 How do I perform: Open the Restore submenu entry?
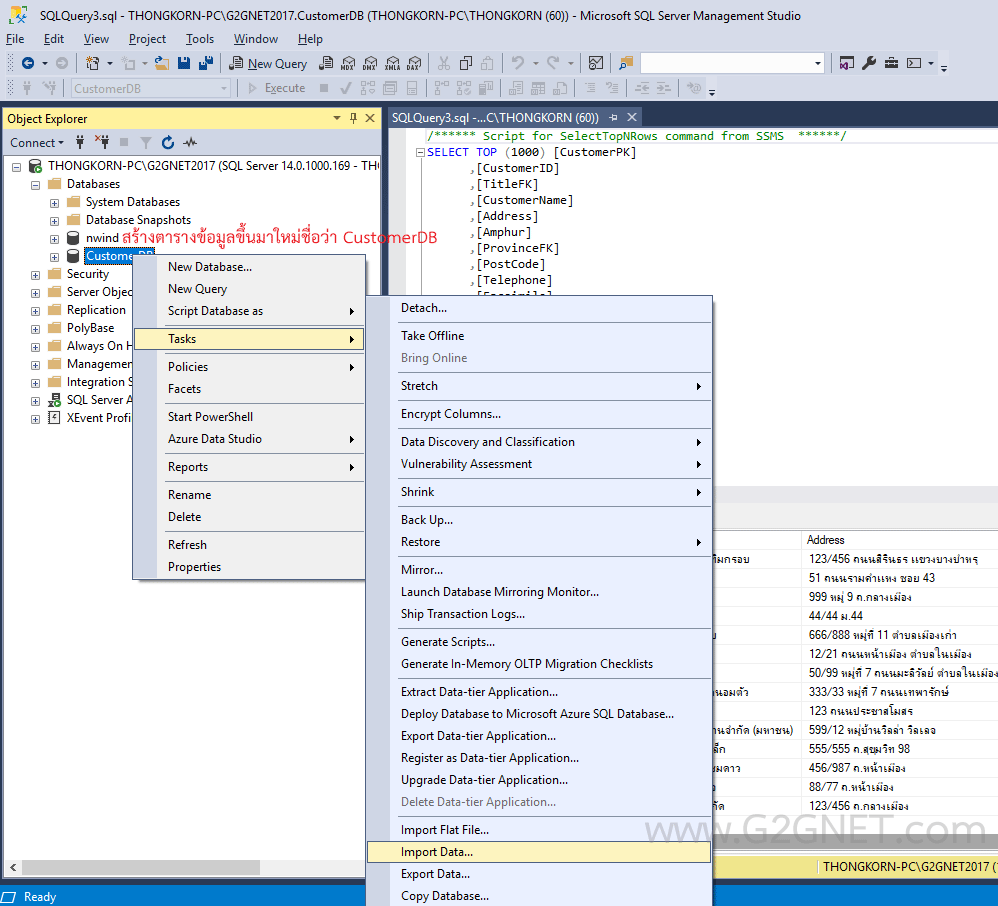[x=538, y=542]
